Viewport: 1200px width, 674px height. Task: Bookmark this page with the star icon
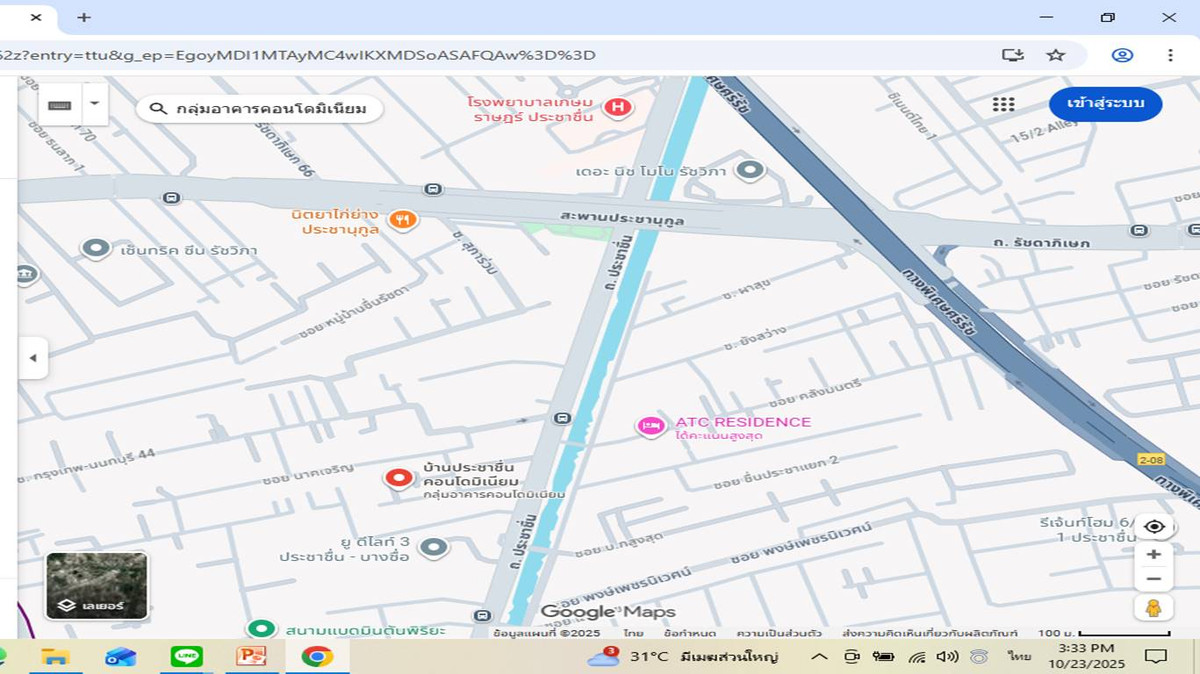1056,55
